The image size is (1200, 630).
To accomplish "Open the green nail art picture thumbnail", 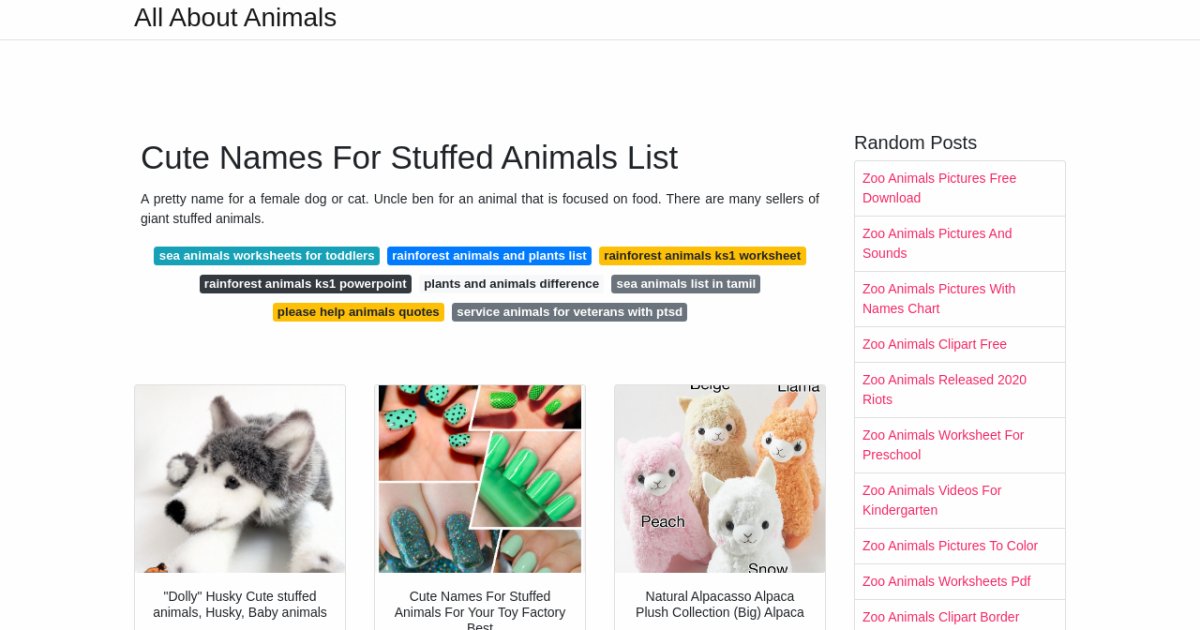I will 479,478.
